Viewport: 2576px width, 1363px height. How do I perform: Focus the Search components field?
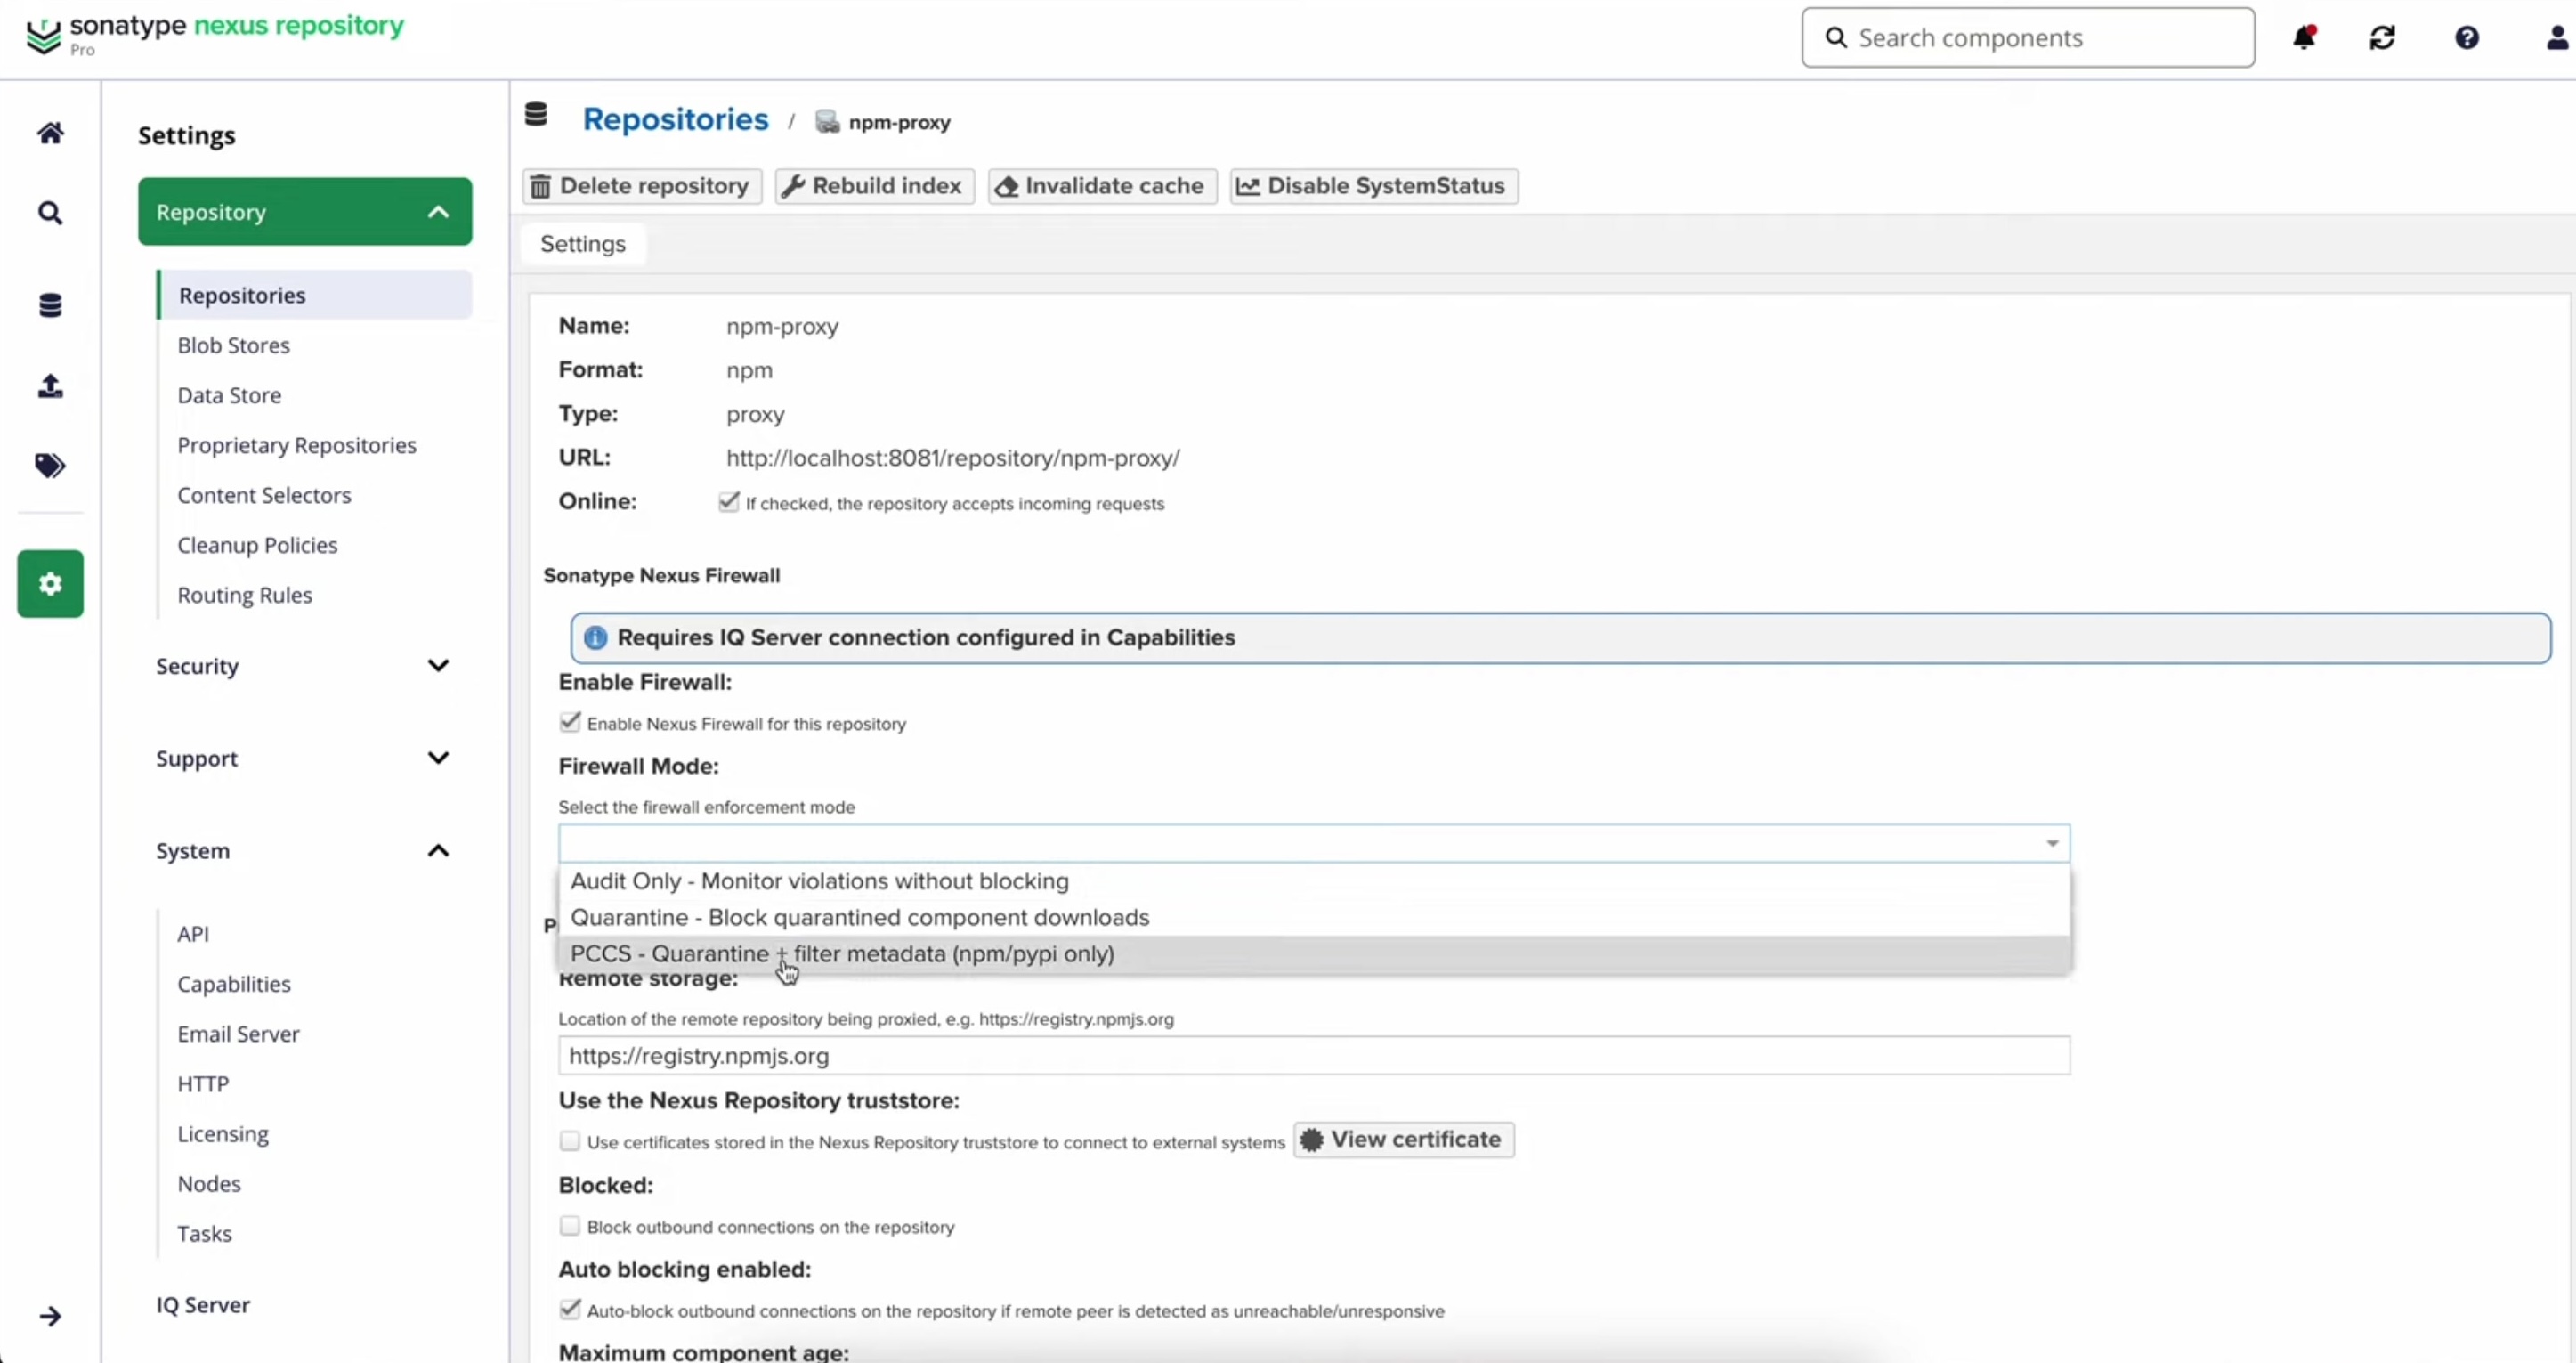coord(2028,38)
